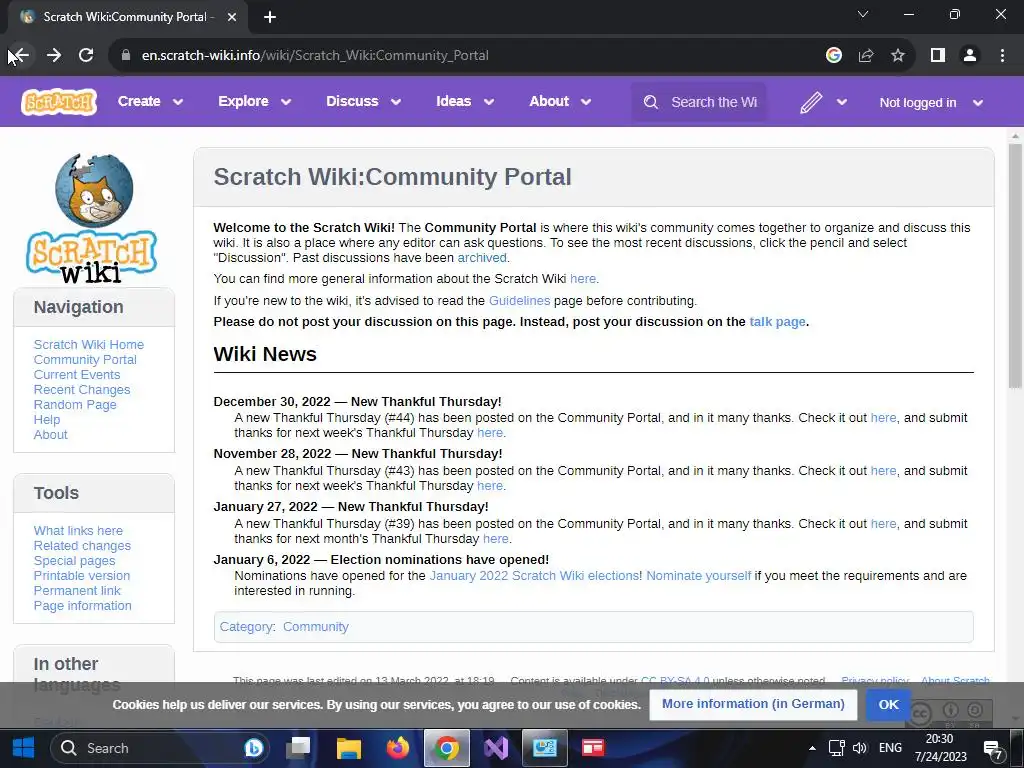Viewport: 1024px width, 768px height.
Task: Open the Chrome profile avatar icon
Action: [970, 56]
